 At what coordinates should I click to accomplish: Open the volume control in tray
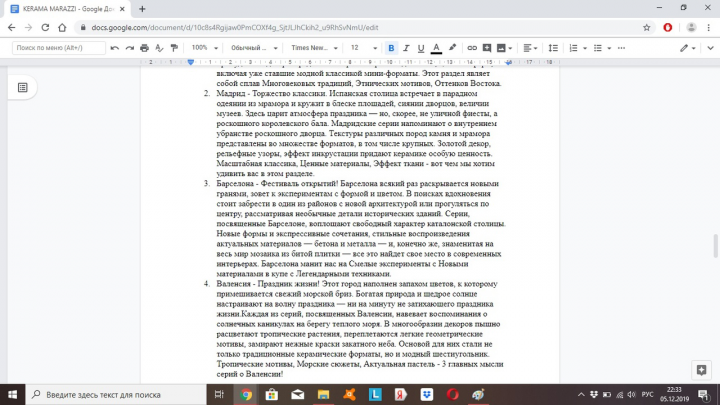pyautogui.click(x=632, y=394)
